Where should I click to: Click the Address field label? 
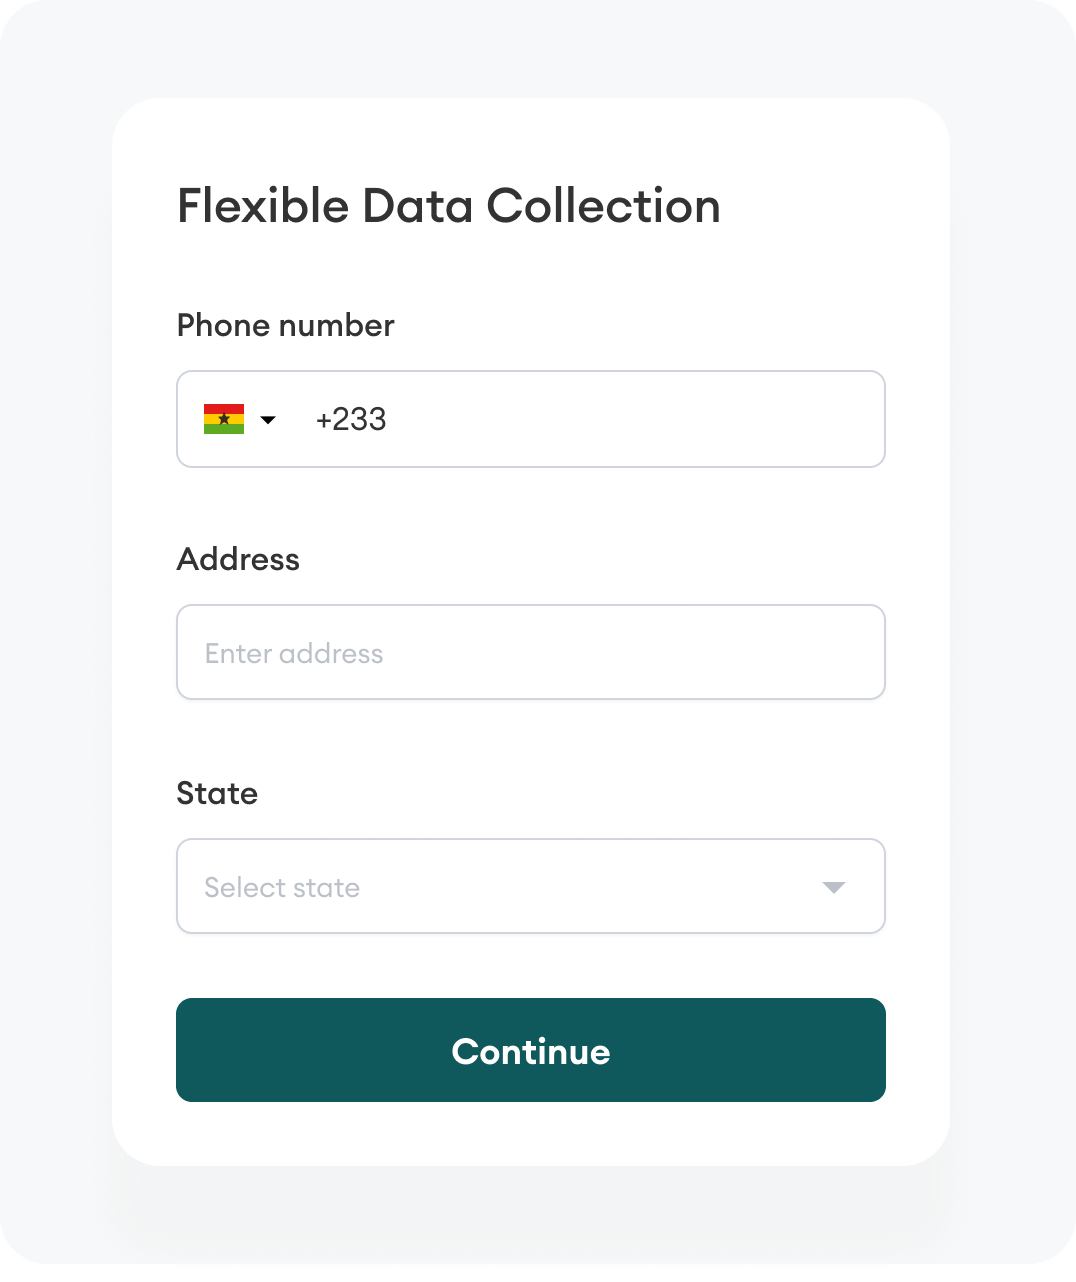coord(238,559)
